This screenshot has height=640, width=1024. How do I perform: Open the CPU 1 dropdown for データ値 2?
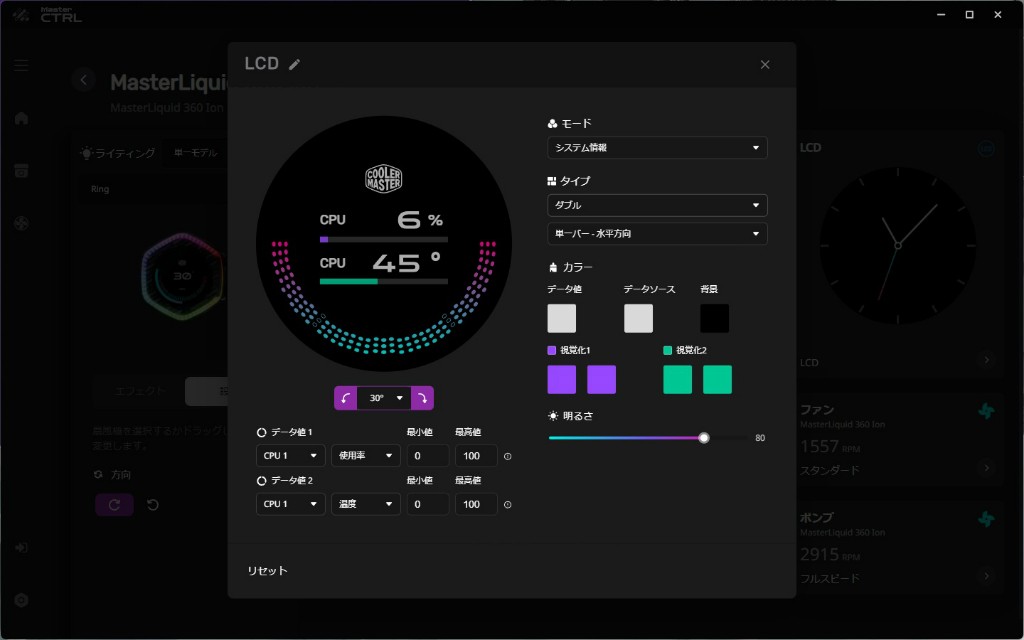291,504
